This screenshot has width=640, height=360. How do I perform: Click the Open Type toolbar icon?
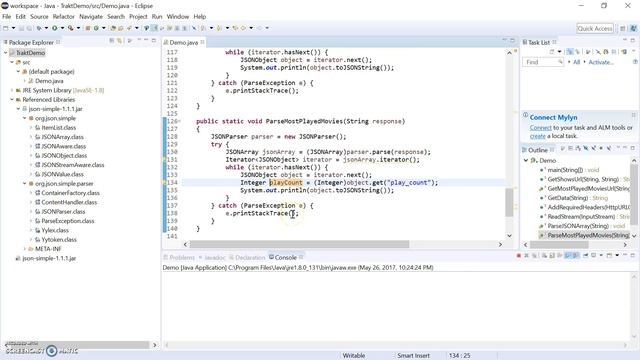113,28
